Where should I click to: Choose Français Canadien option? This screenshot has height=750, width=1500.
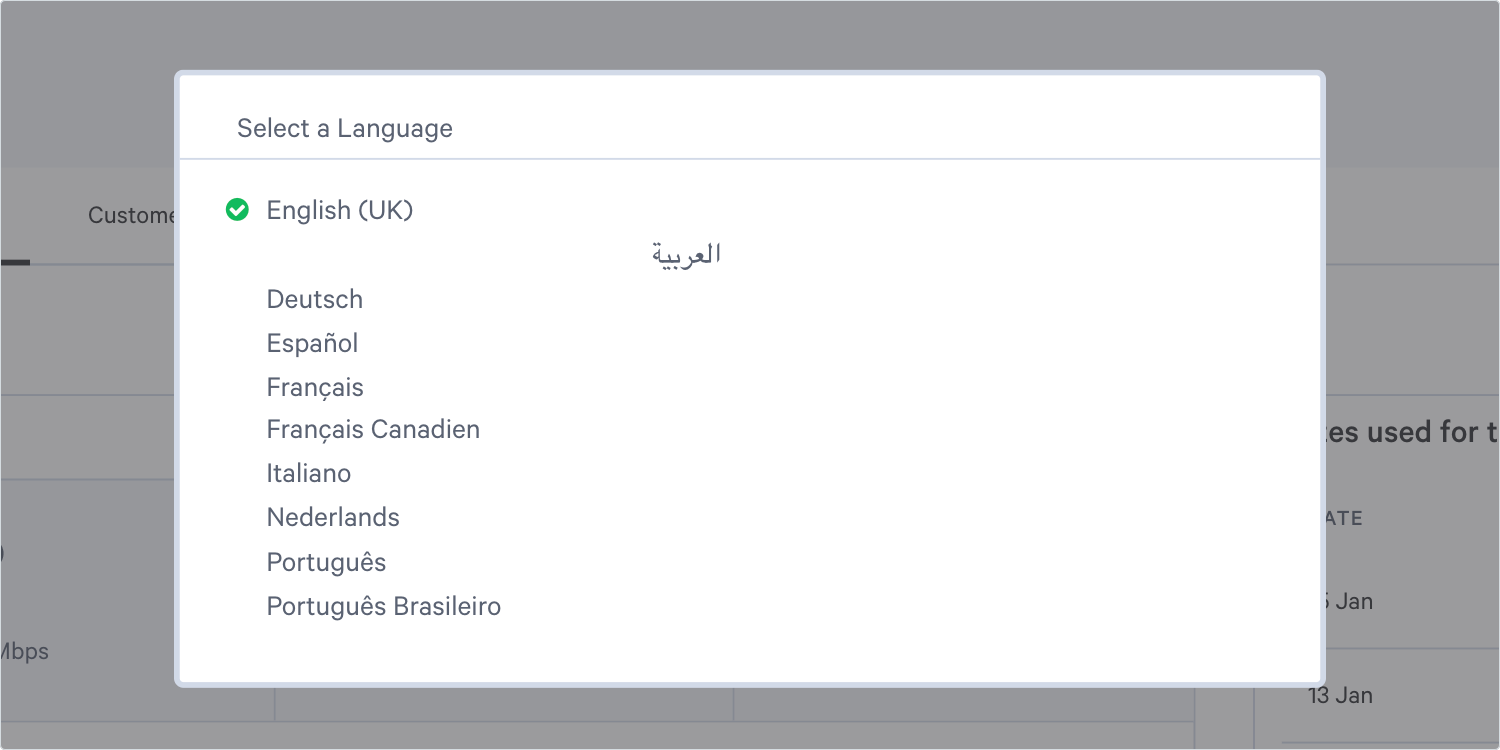373,429
